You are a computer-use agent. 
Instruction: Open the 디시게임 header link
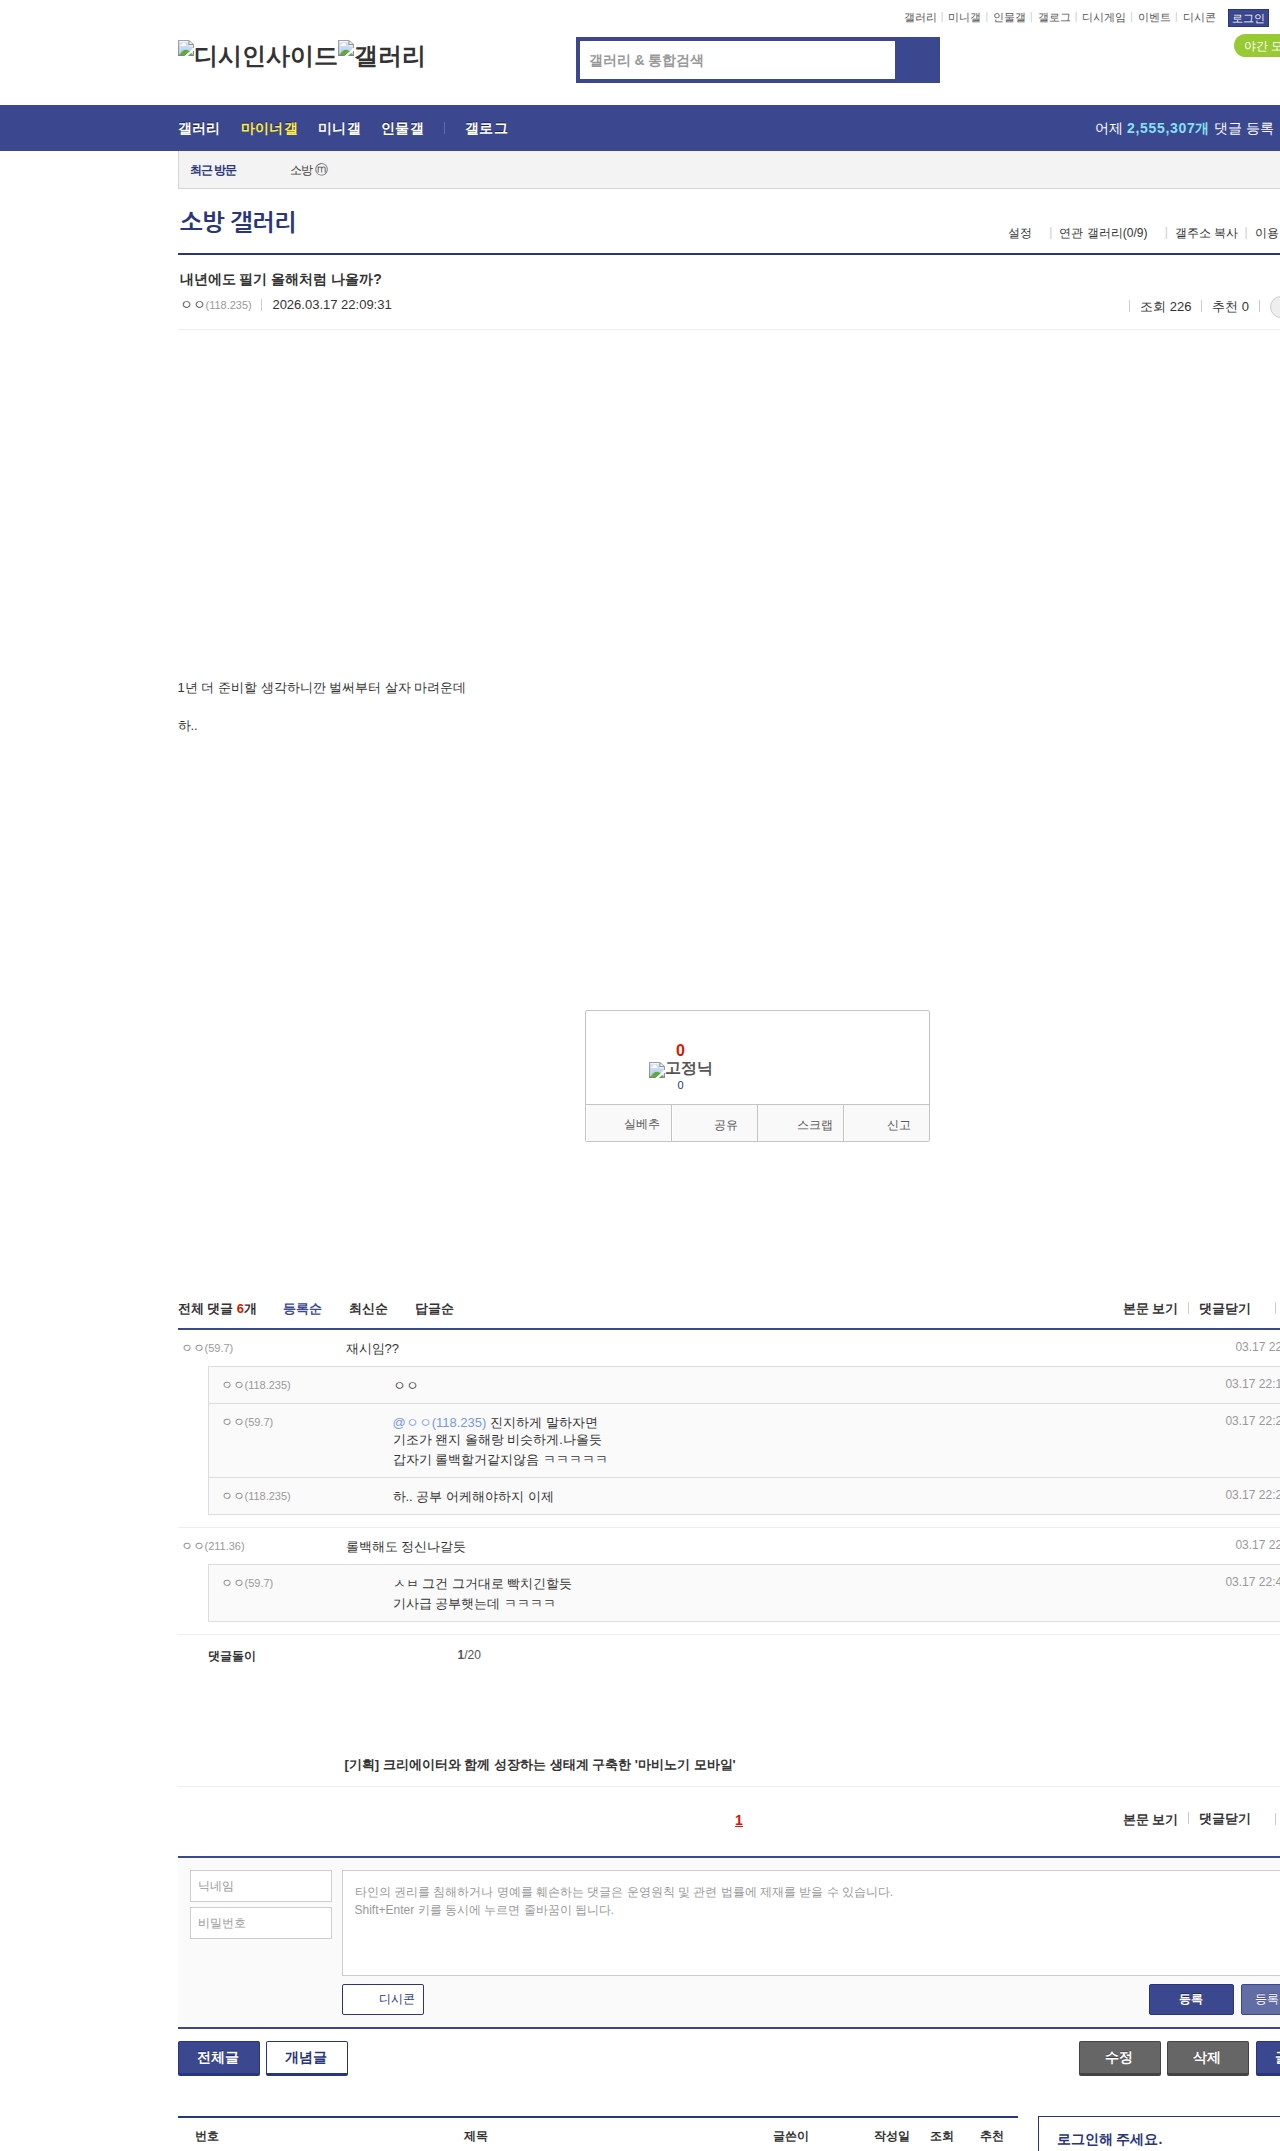(1103, 18)
